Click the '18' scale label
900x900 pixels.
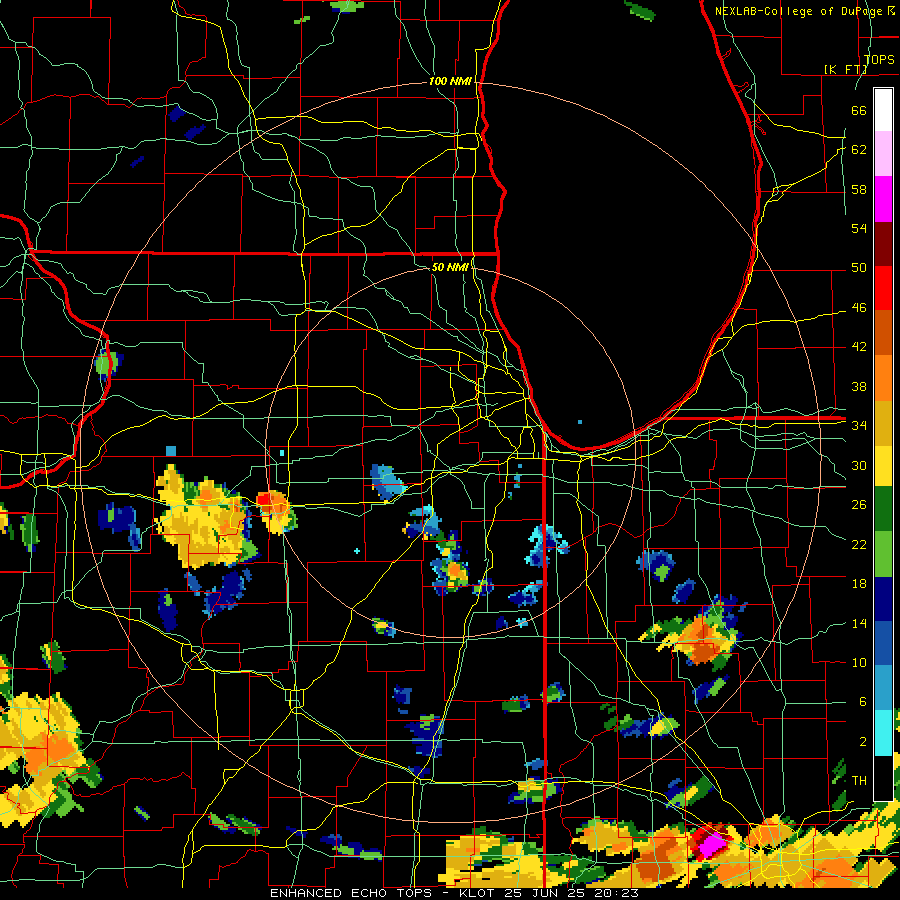[x=859, y=584]
